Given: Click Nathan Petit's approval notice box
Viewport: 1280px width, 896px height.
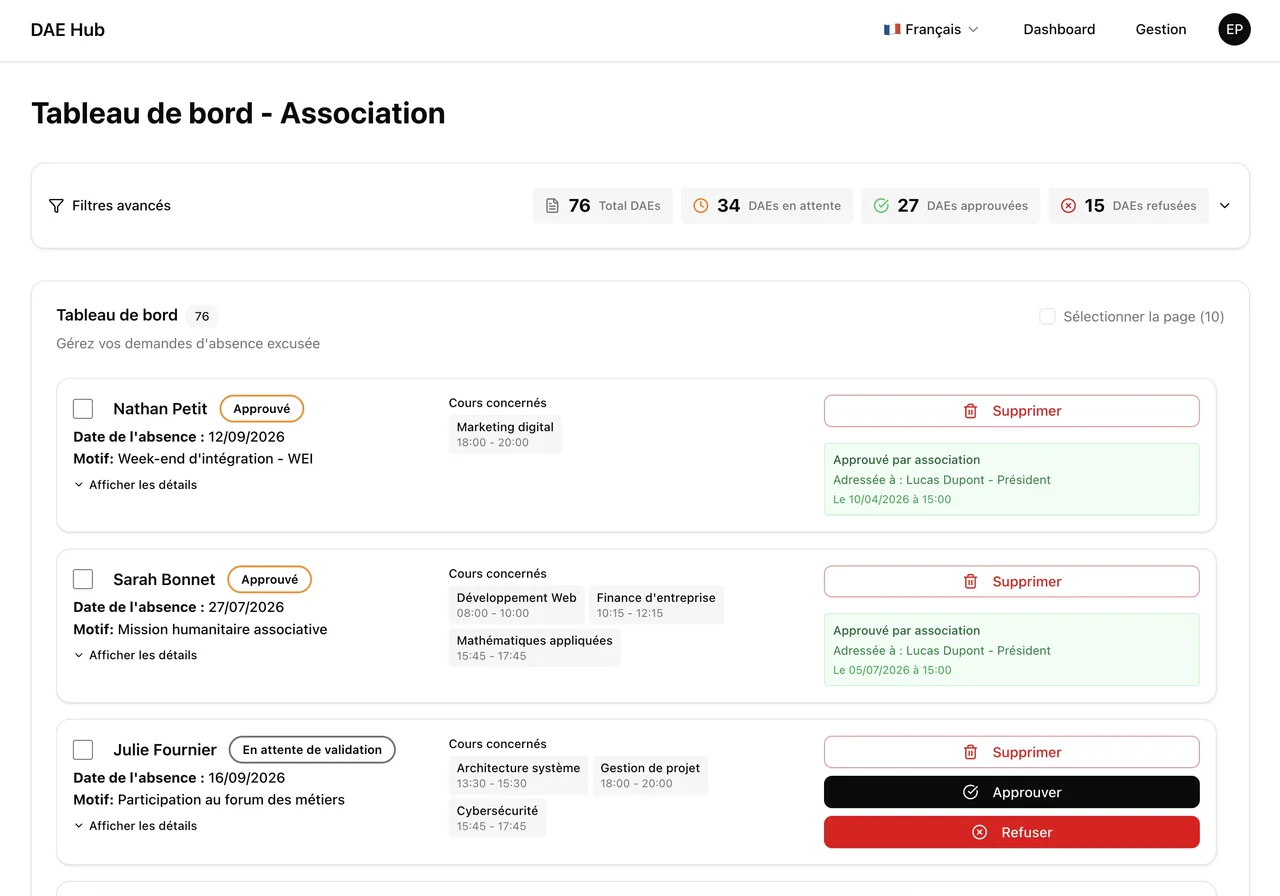Looking at the screenshot, I should click(1011, 479).
